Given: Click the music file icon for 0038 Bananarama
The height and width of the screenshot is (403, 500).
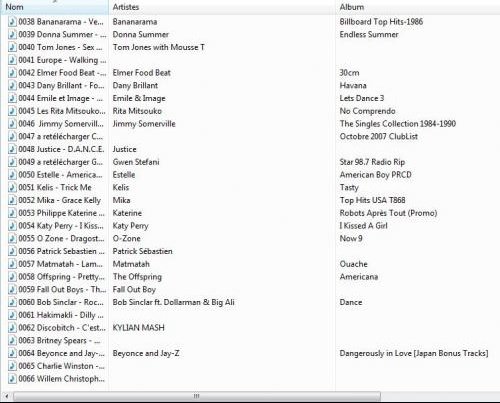Looking at the screenshot, I should click(12, 22).
